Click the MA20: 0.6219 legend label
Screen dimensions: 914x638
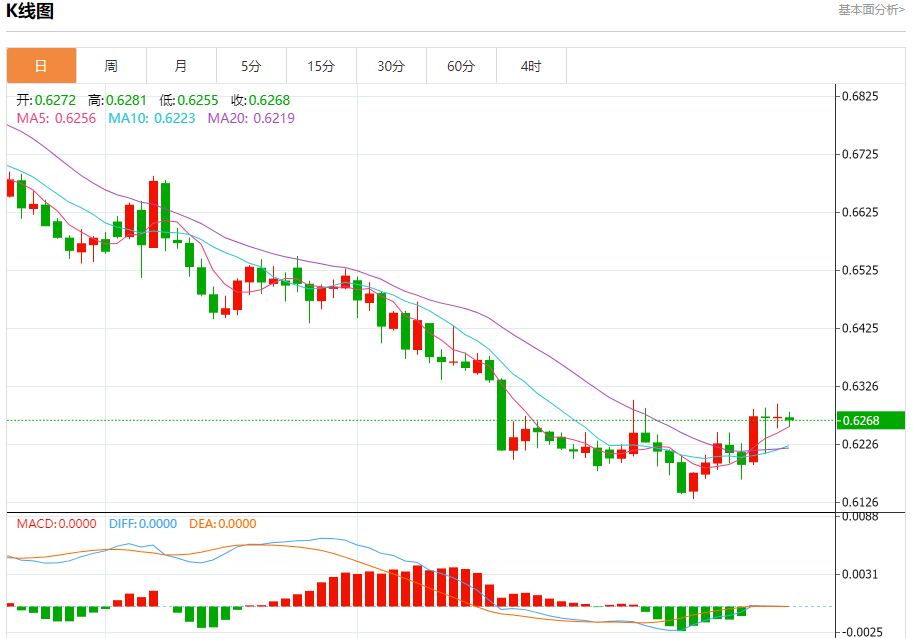(251, 118)
